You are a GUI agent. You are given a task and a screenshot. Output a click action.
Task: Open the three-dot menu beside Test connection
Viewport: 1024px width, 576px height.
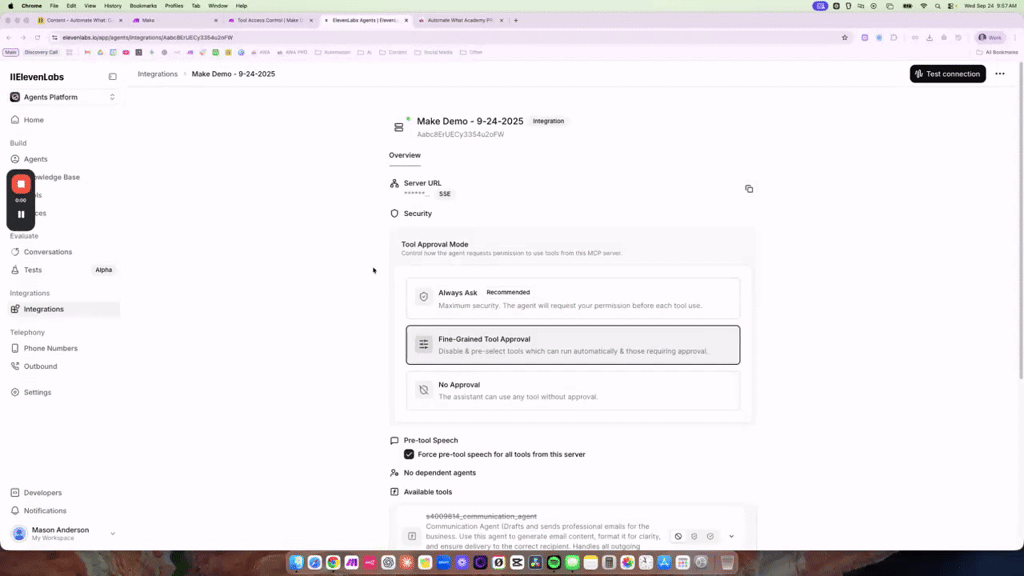[x=1000, y=74]
